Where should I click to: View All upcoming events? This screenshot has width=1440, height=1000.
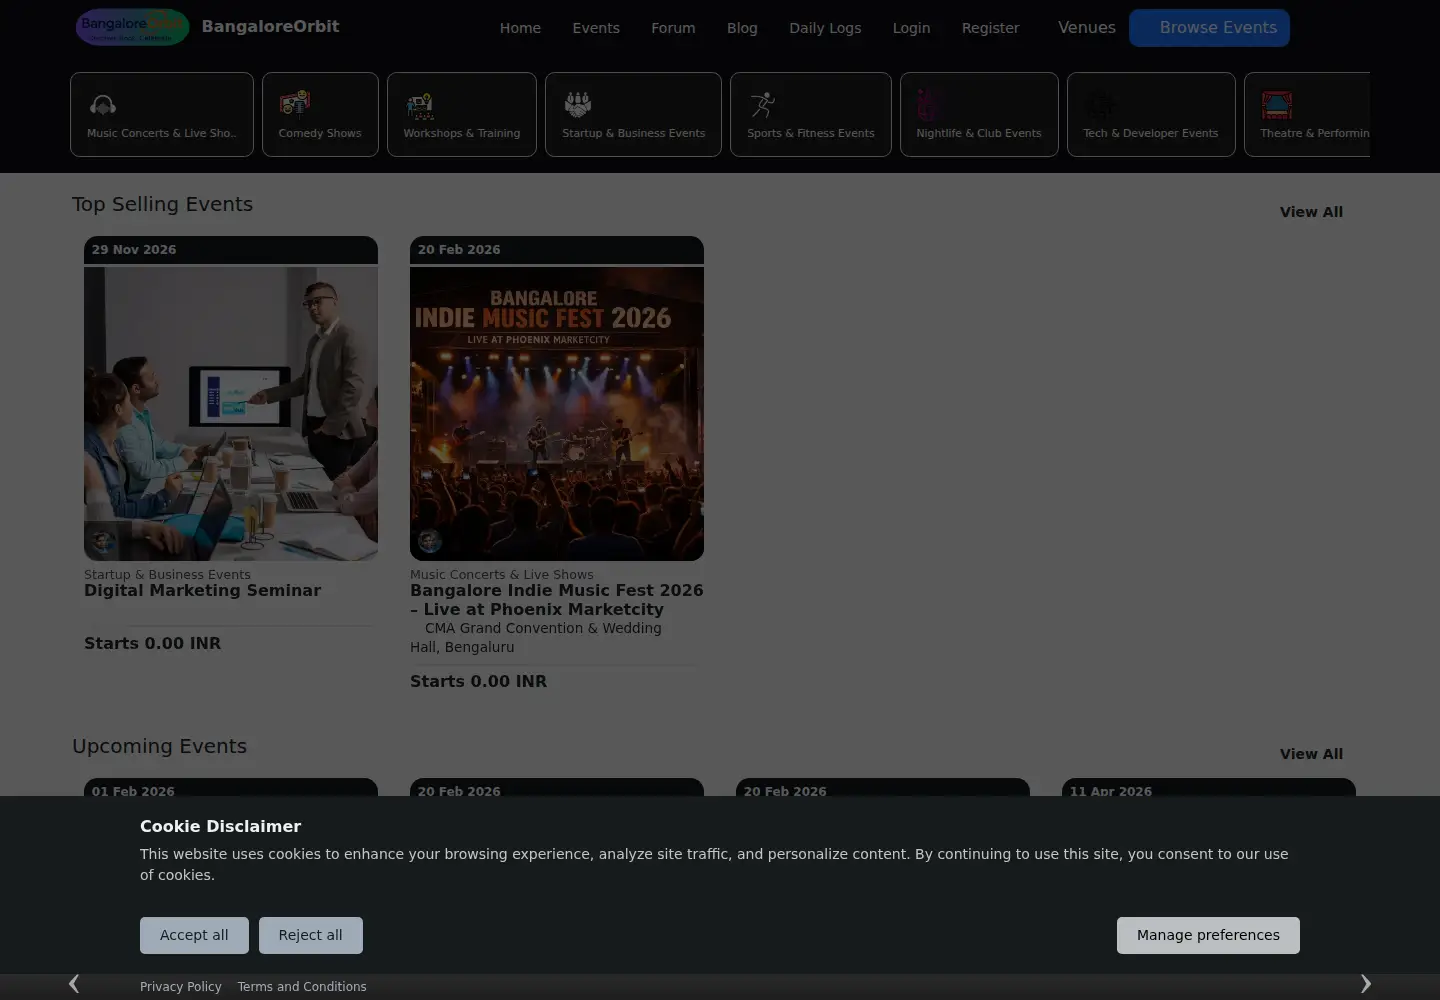[x=1311, y=754]
